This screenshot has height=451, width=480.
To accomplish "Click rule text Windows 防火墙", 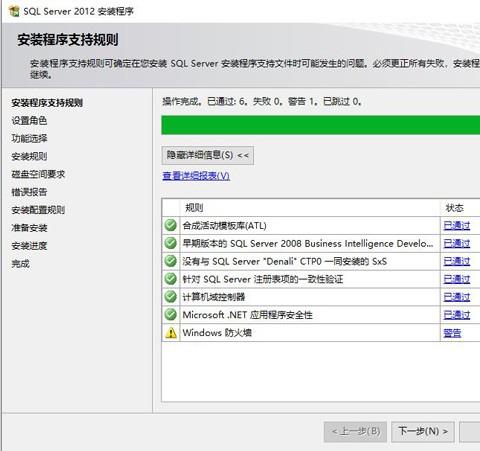I will [x=217, y=333].
